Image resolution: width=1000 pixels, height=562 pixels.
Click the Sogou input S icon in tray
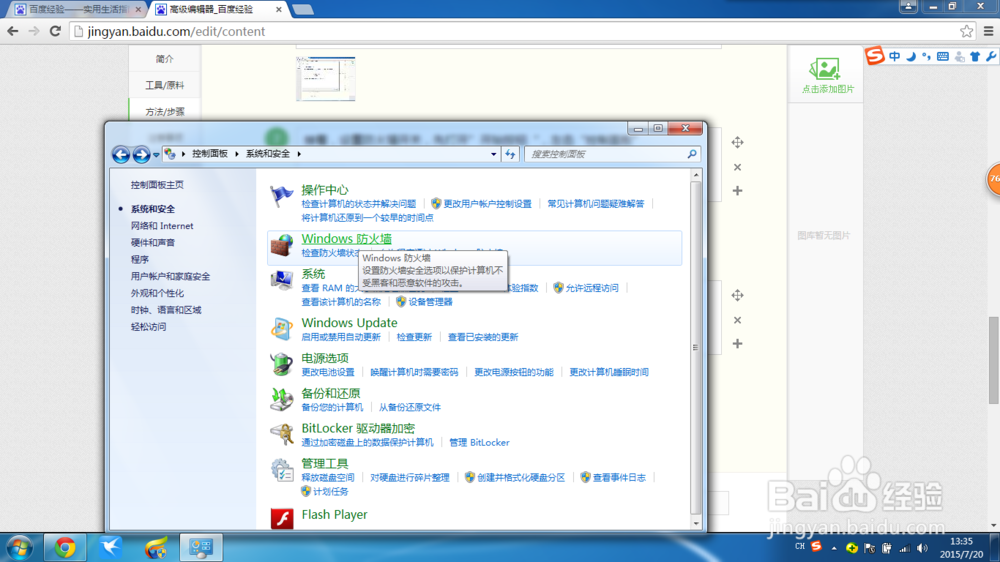[816, 547]
